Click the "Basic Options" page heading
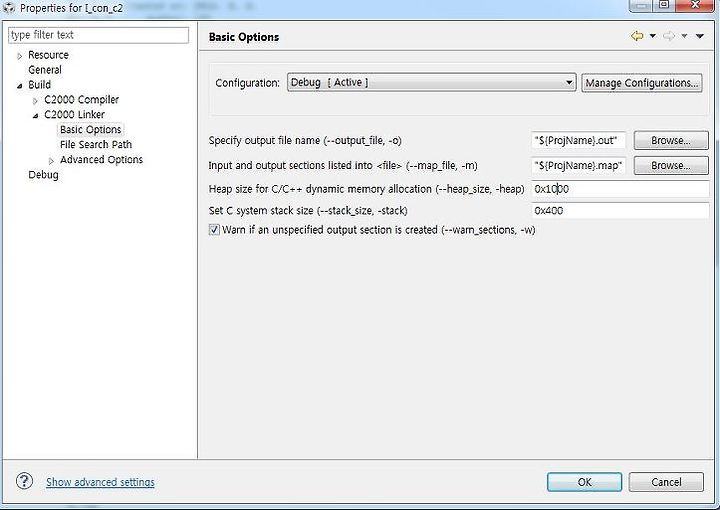The height and width of the screenshot is (510, 720). pos(244,37)
